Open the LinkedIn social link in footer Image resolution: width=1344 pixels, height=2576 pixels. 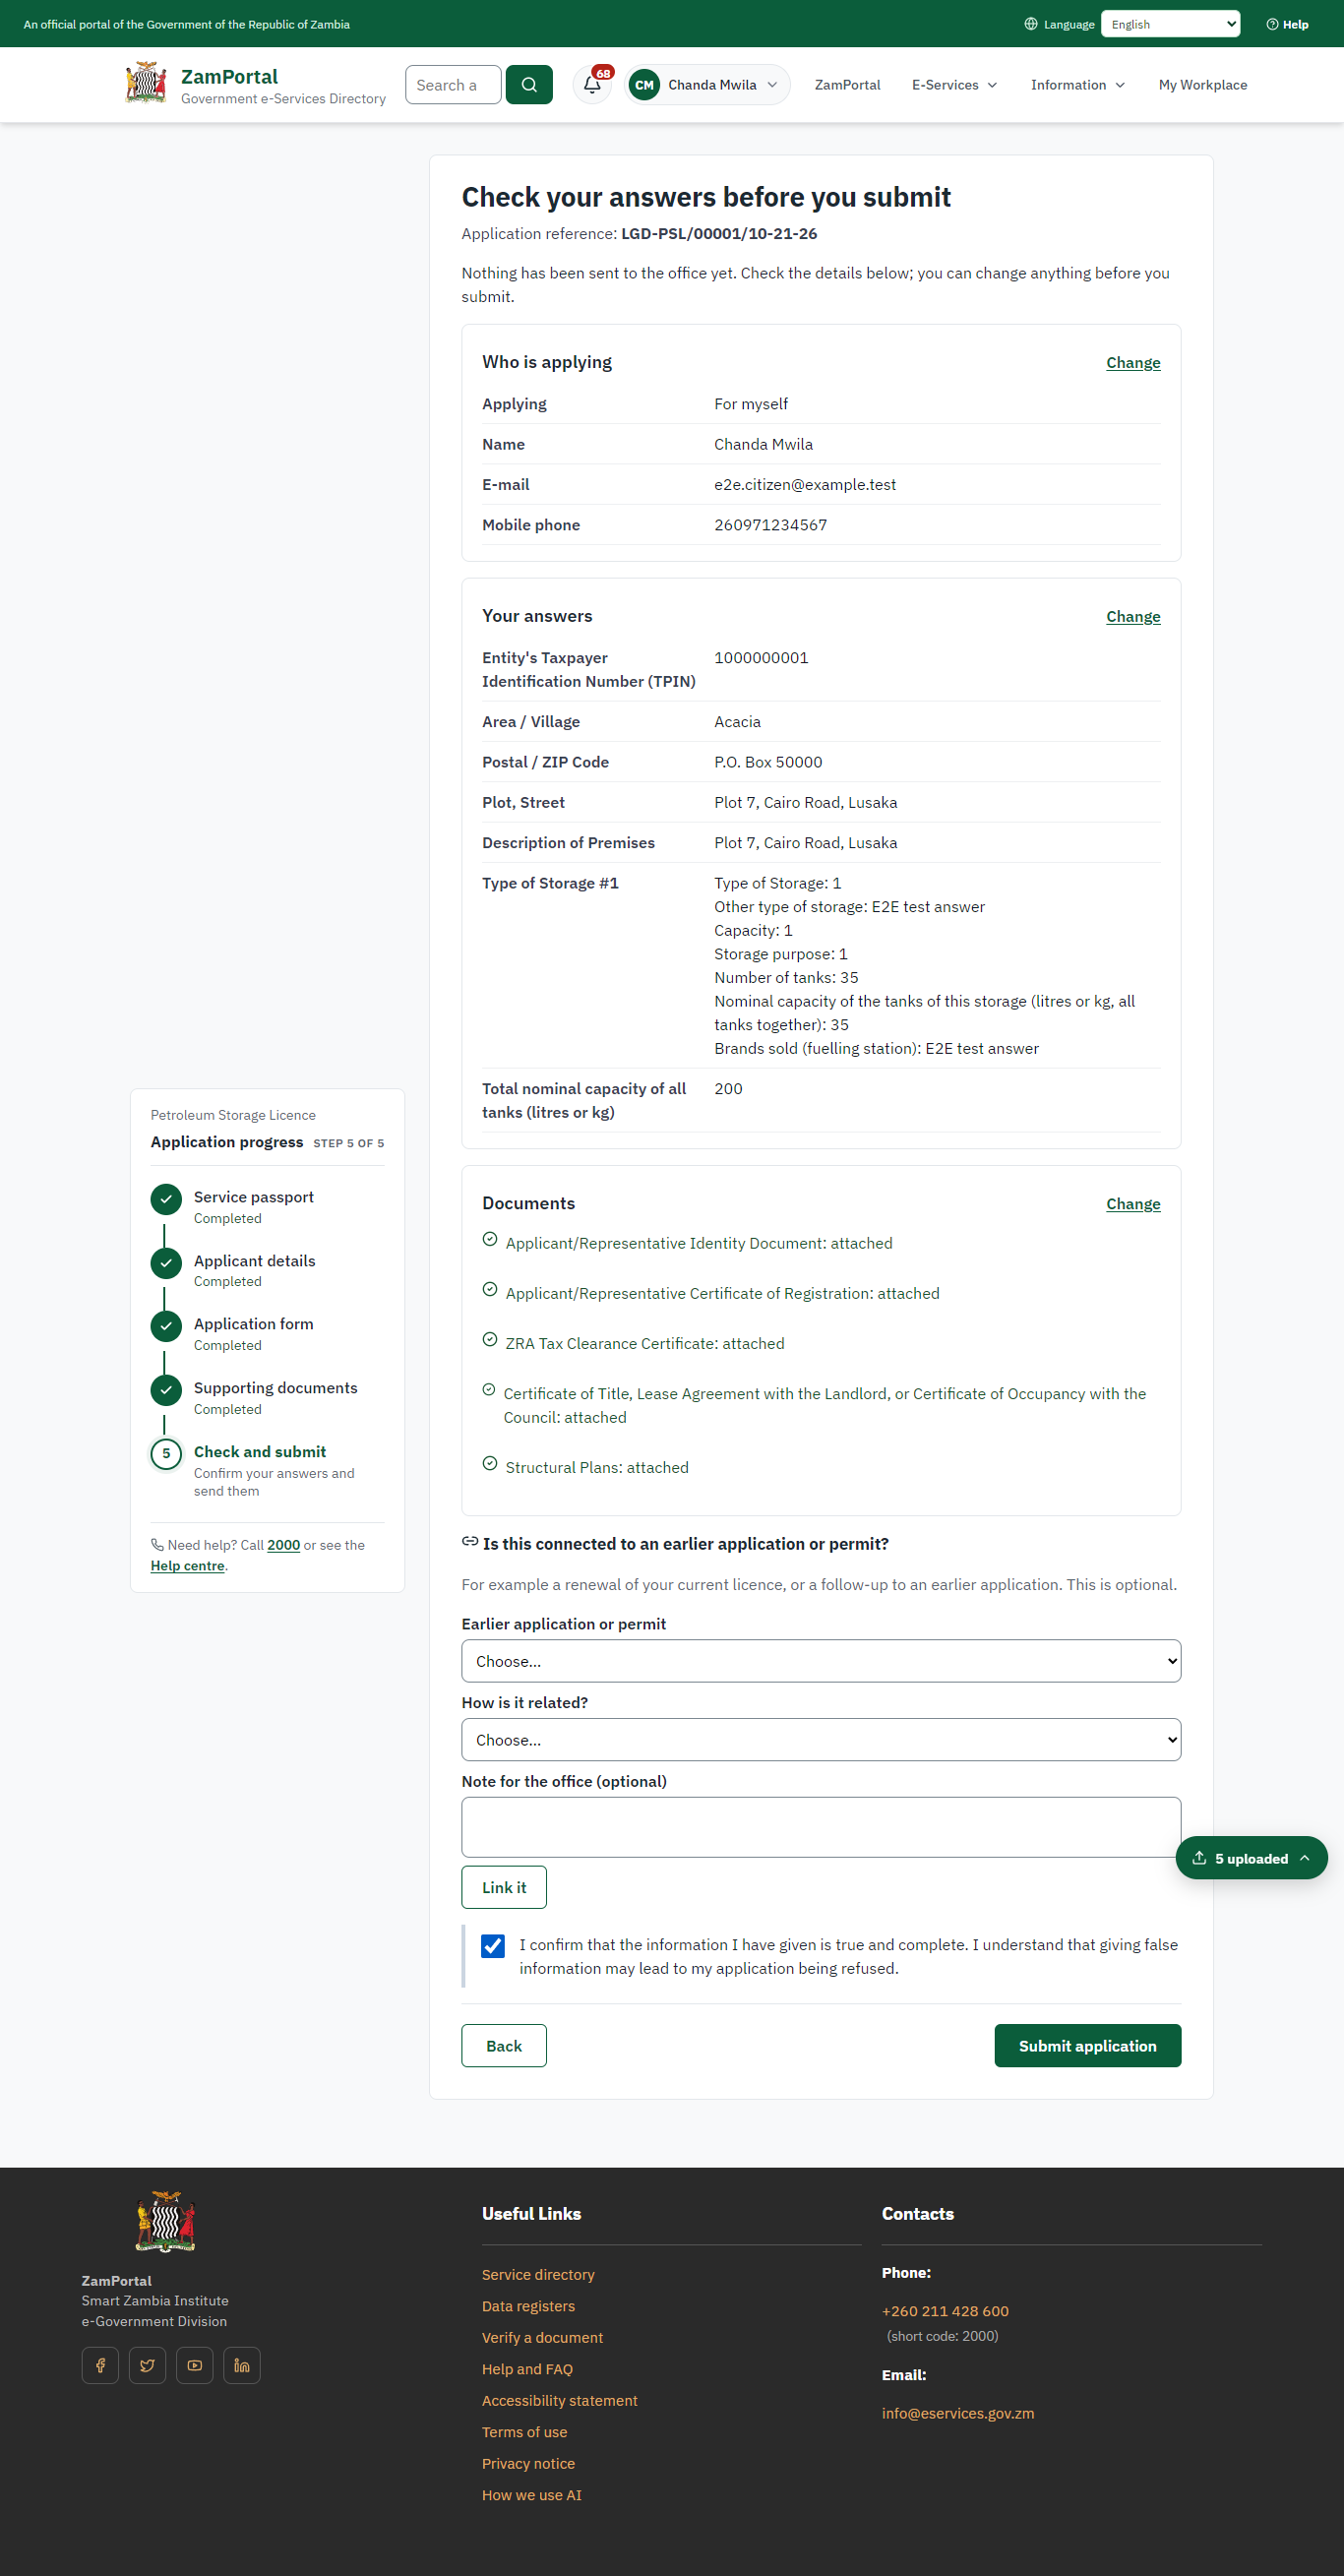click(x=242, y=2365)
